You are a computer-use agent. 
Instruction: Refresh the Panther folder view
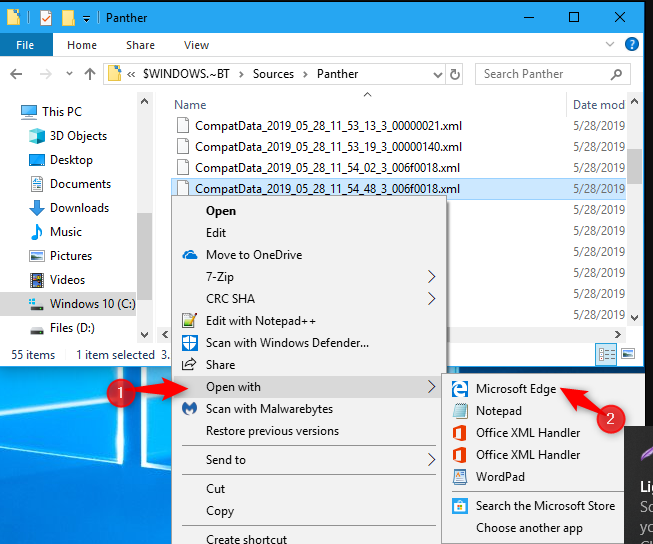click(455, 75)
